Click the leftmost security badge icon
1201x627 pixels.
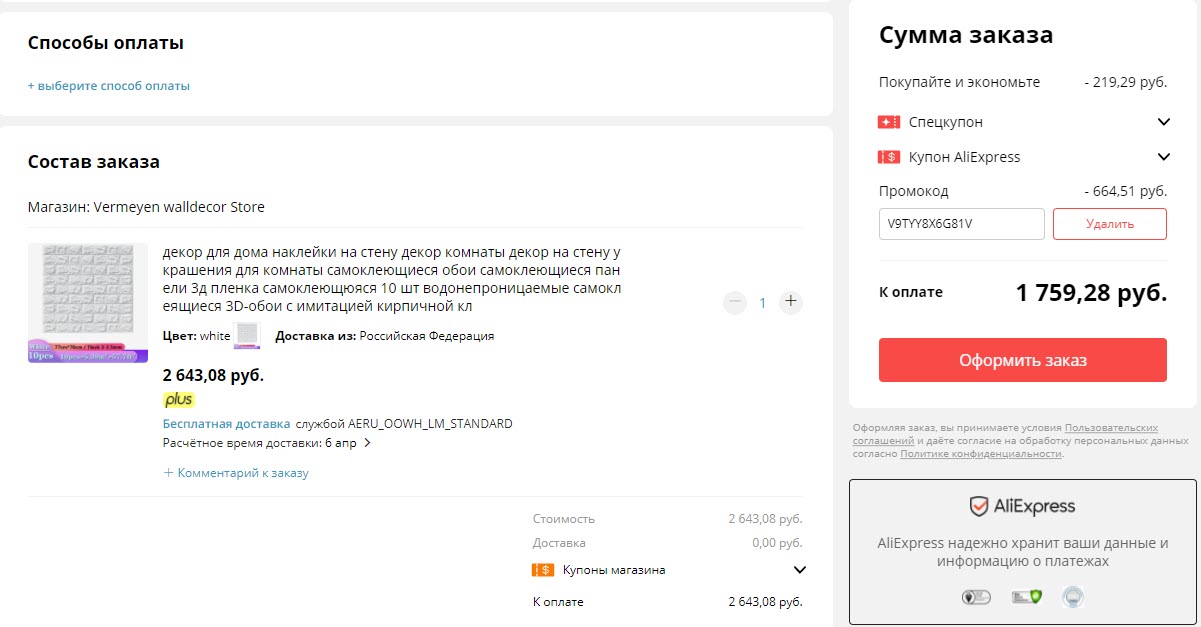pos(975,598)
